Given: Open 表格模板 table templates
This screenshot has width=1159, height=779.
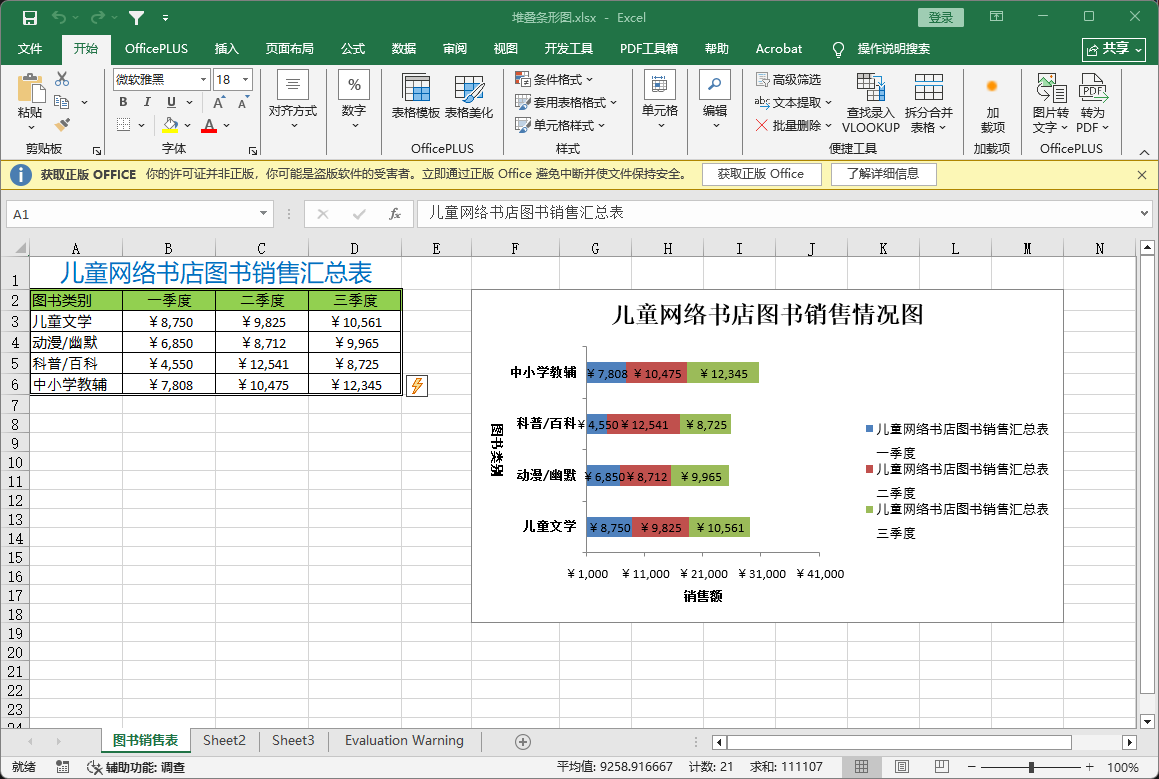Looking at the screenshot, I should (x=415, y=97).
